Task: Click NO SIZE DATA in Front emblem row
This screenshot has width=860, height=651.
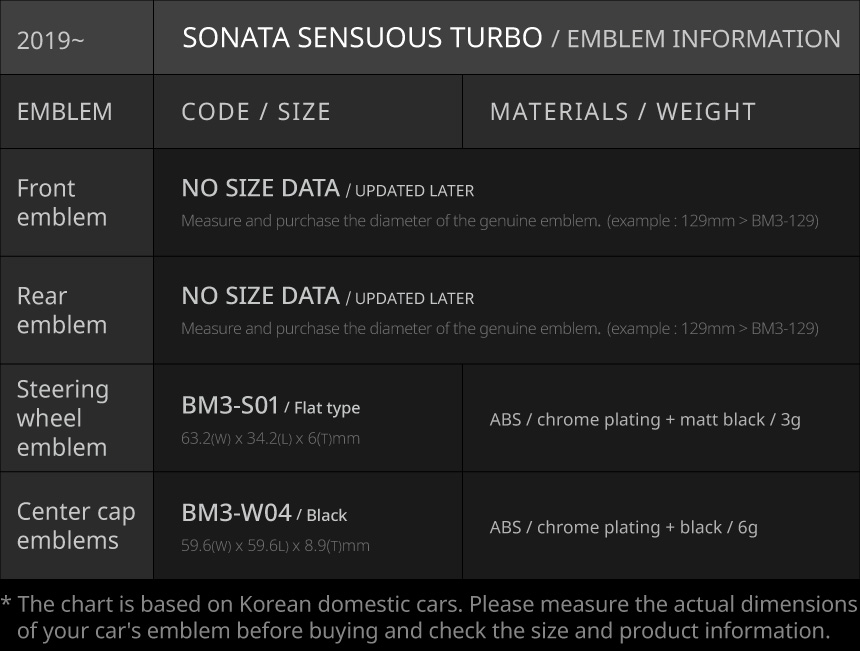Action: (260, 188)
